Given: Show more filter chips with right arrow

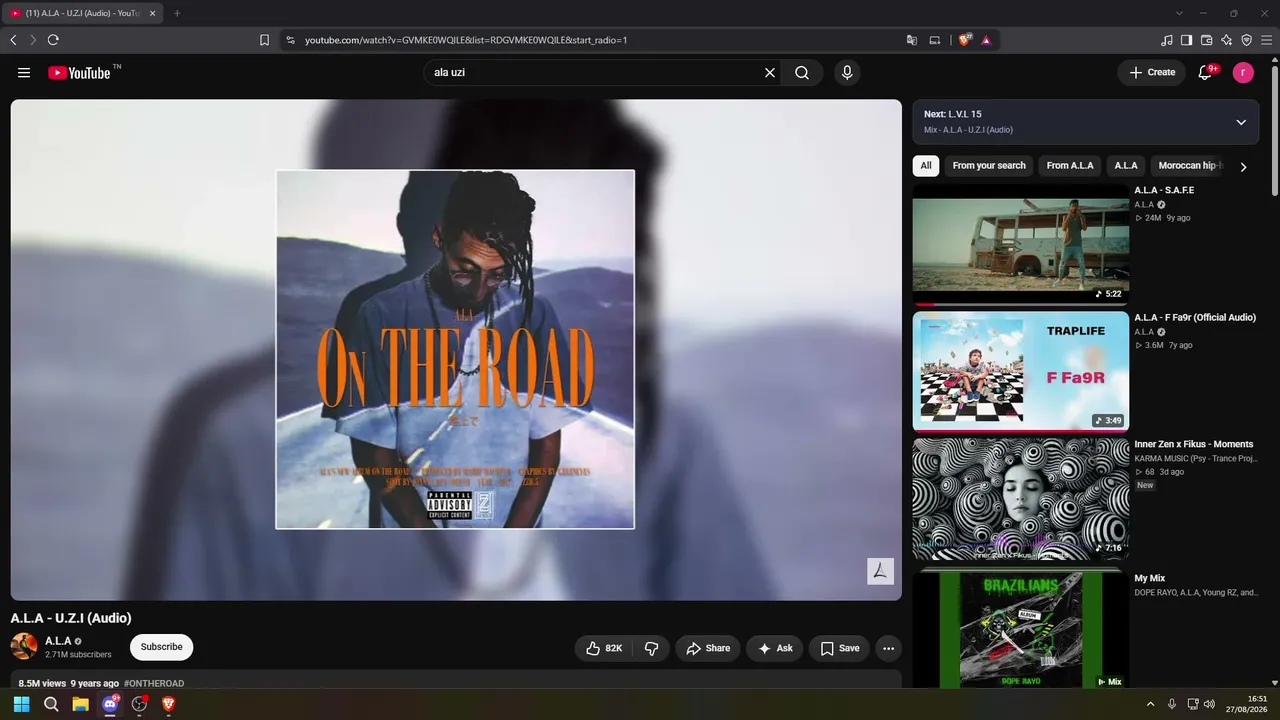Looking at the screenshot, I should pos(1243,167).
